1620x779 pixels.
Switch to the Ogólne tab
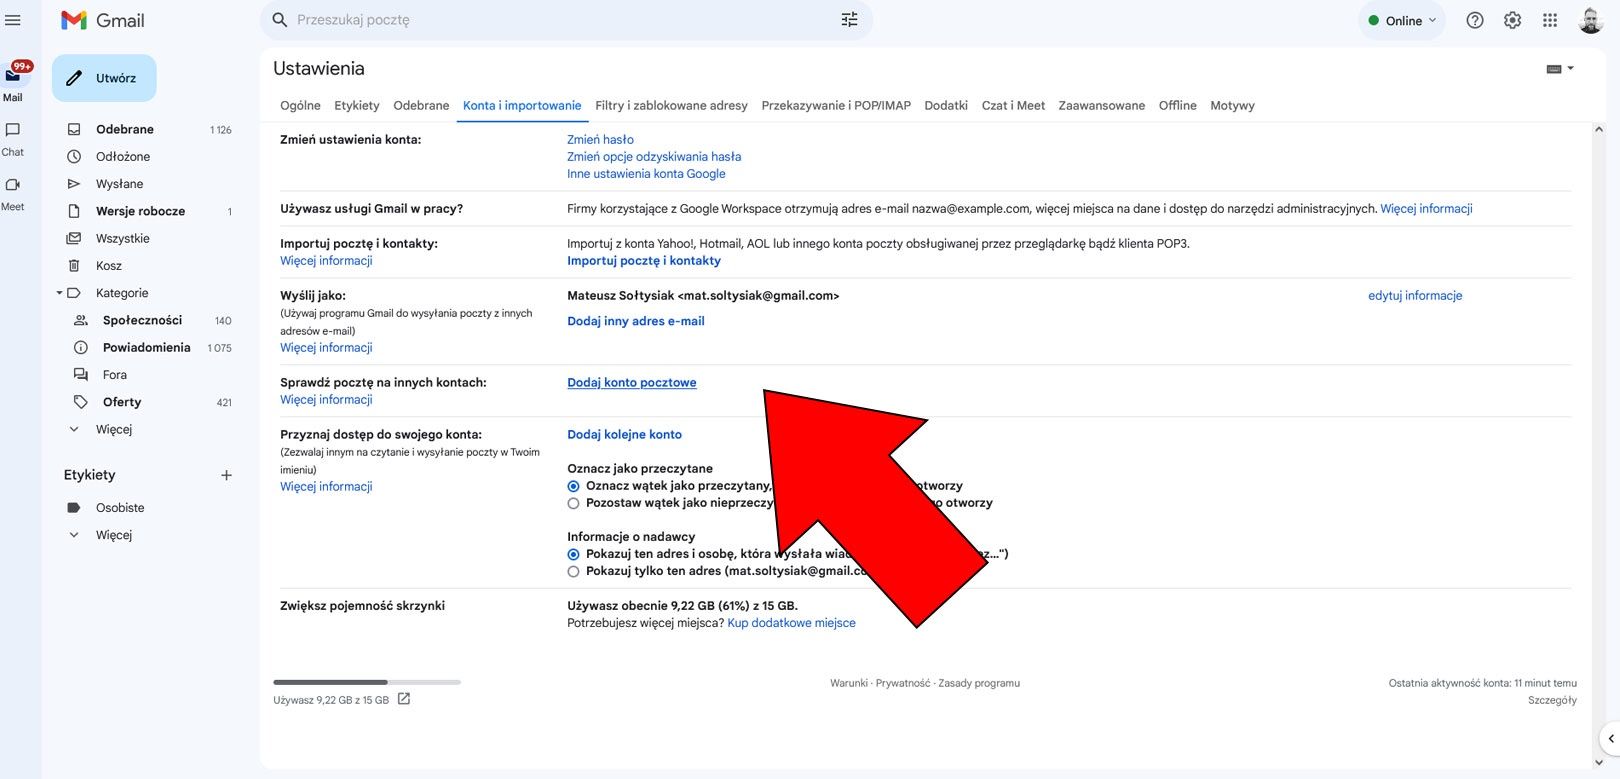click(x=300, y=105)
